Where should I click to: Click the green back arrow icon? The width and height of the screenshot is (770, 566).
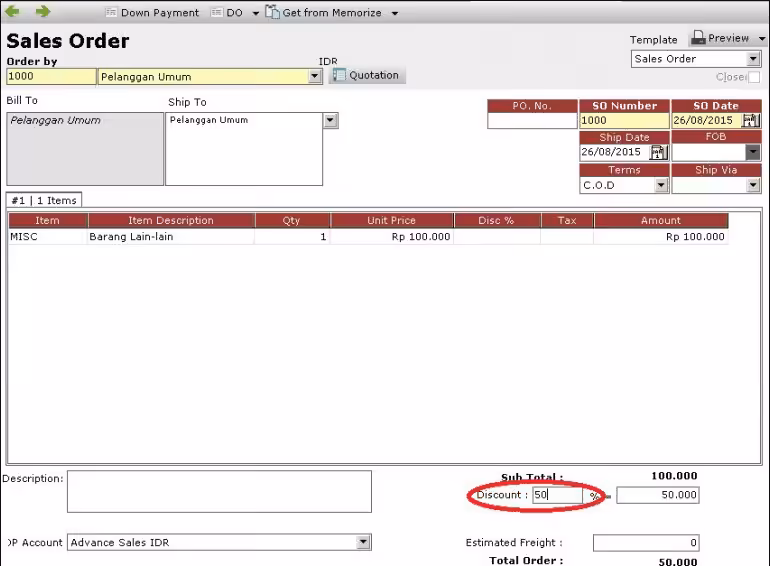click(12, 11)
